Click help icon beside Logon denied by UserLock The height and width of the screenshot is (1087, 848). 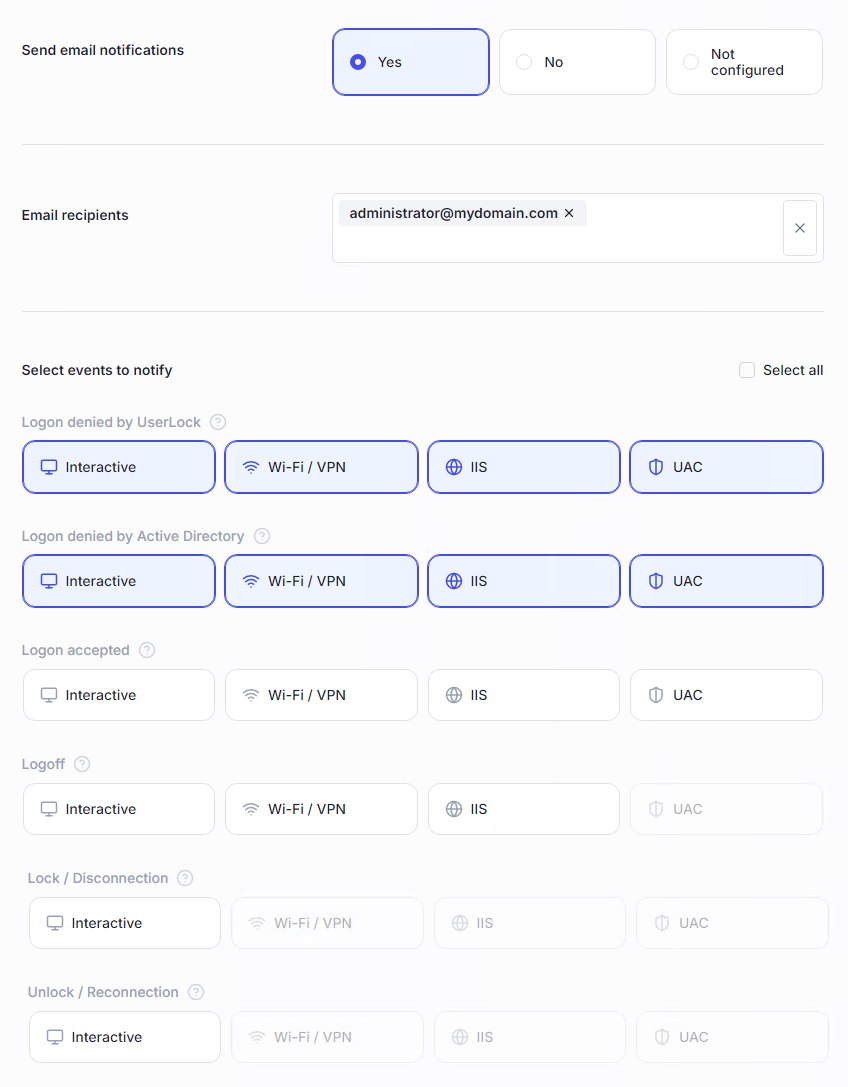click(218, 422)
